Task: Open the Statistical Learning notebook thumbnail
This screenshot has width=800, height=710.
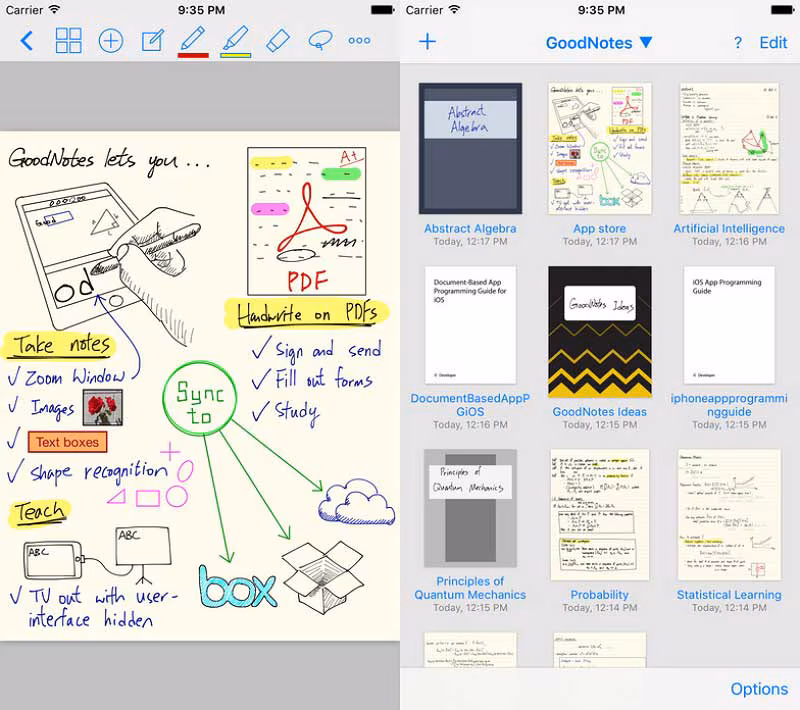Action: click(729, 515)
